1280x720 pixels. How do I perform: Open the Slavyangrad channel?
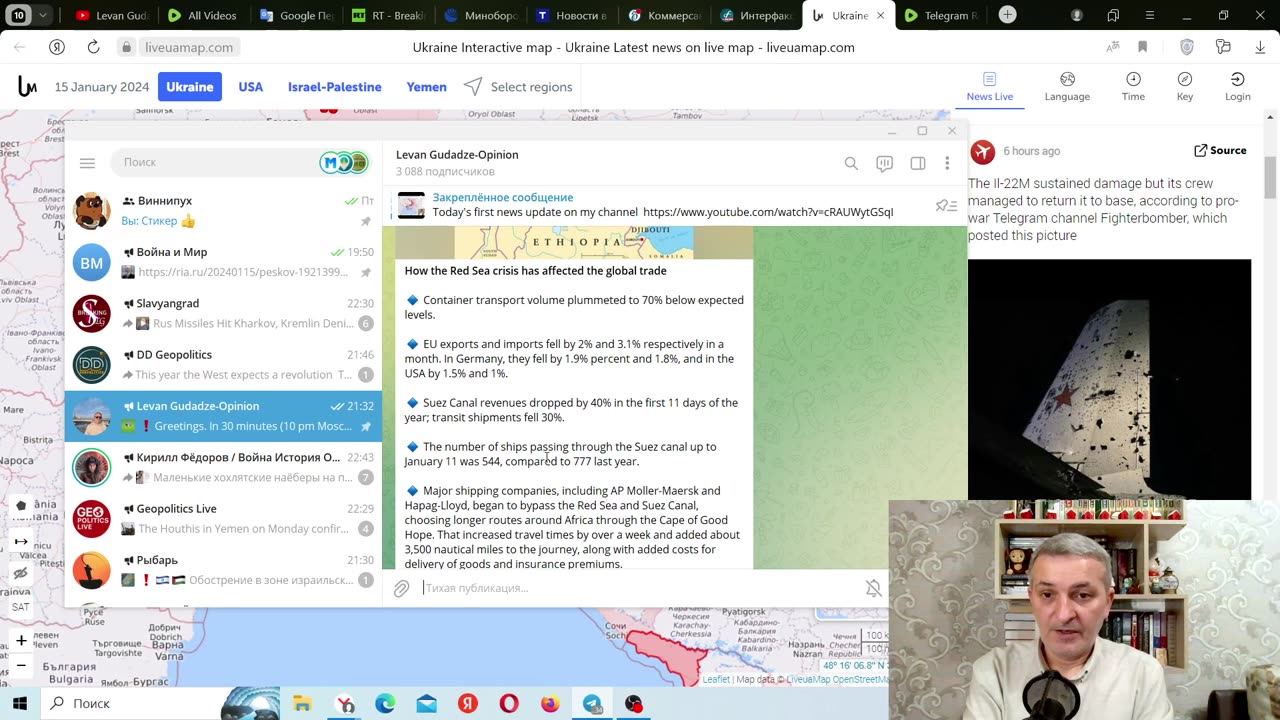[223, 313]
